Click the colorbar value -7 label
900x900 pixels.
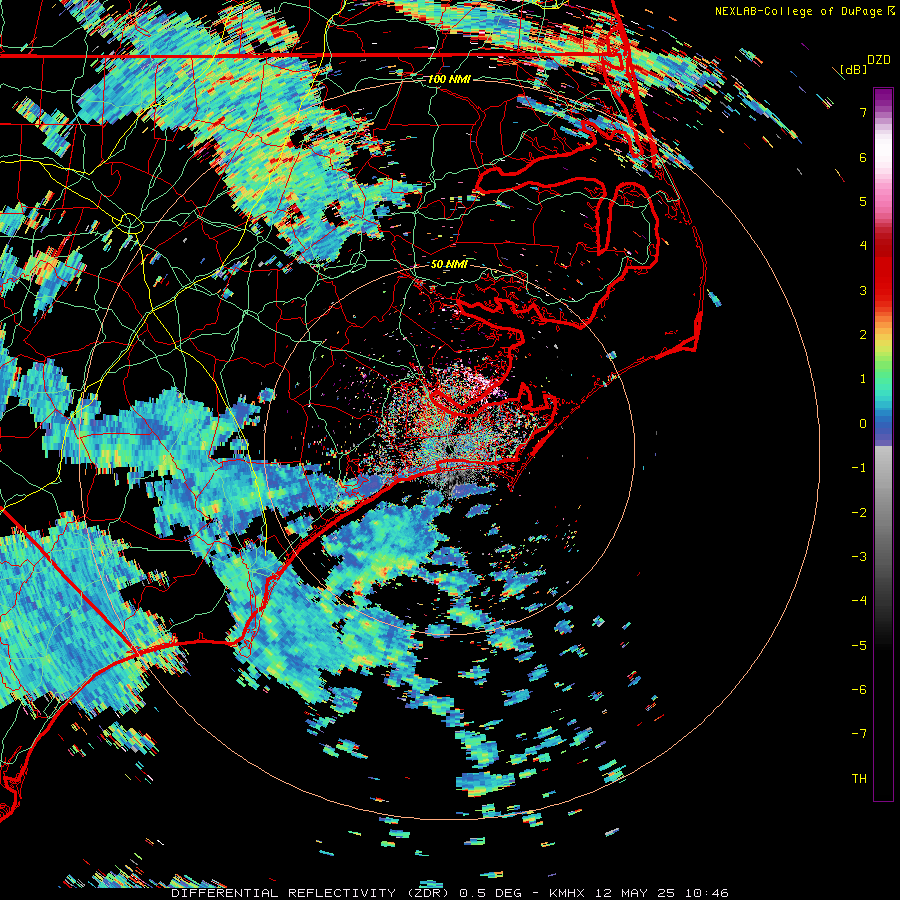pyautogui.click(x=859, y=734)
